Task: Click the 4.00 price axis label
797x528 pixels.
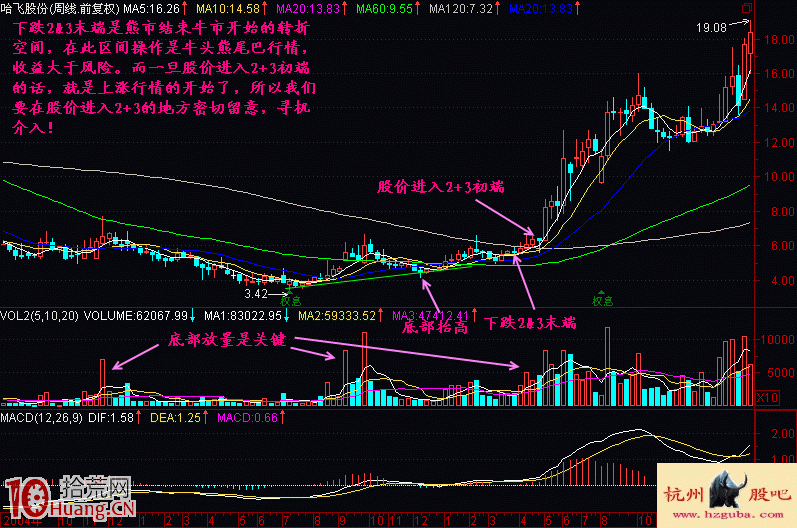Action: [x=783, y=281]
